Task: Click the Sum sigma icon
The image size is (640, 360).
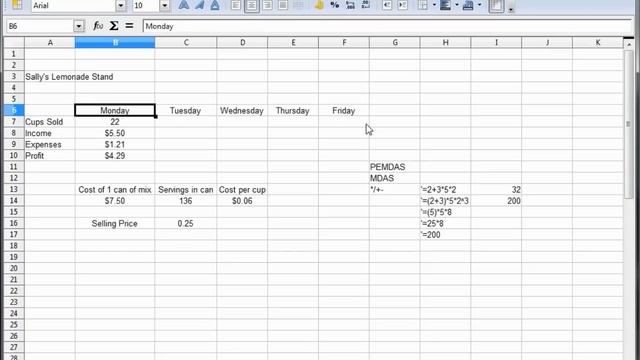Action: 114,26
